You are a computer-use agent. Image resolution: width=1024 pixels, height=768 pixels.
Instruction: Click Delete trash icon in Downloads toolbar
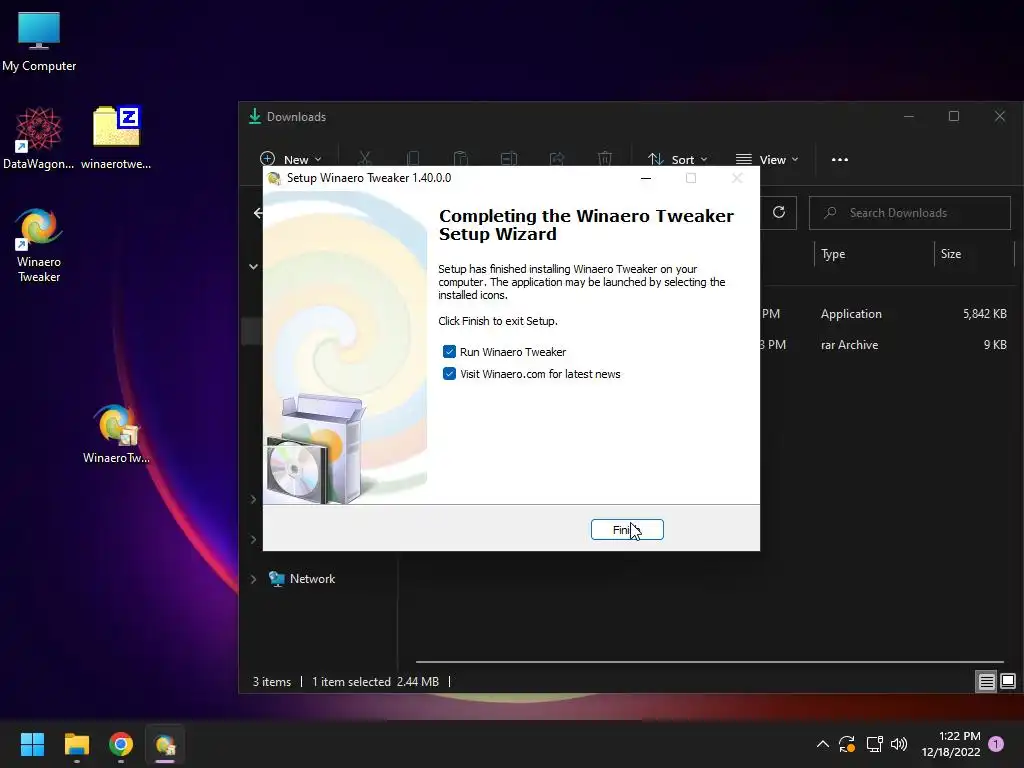[605, 159]
